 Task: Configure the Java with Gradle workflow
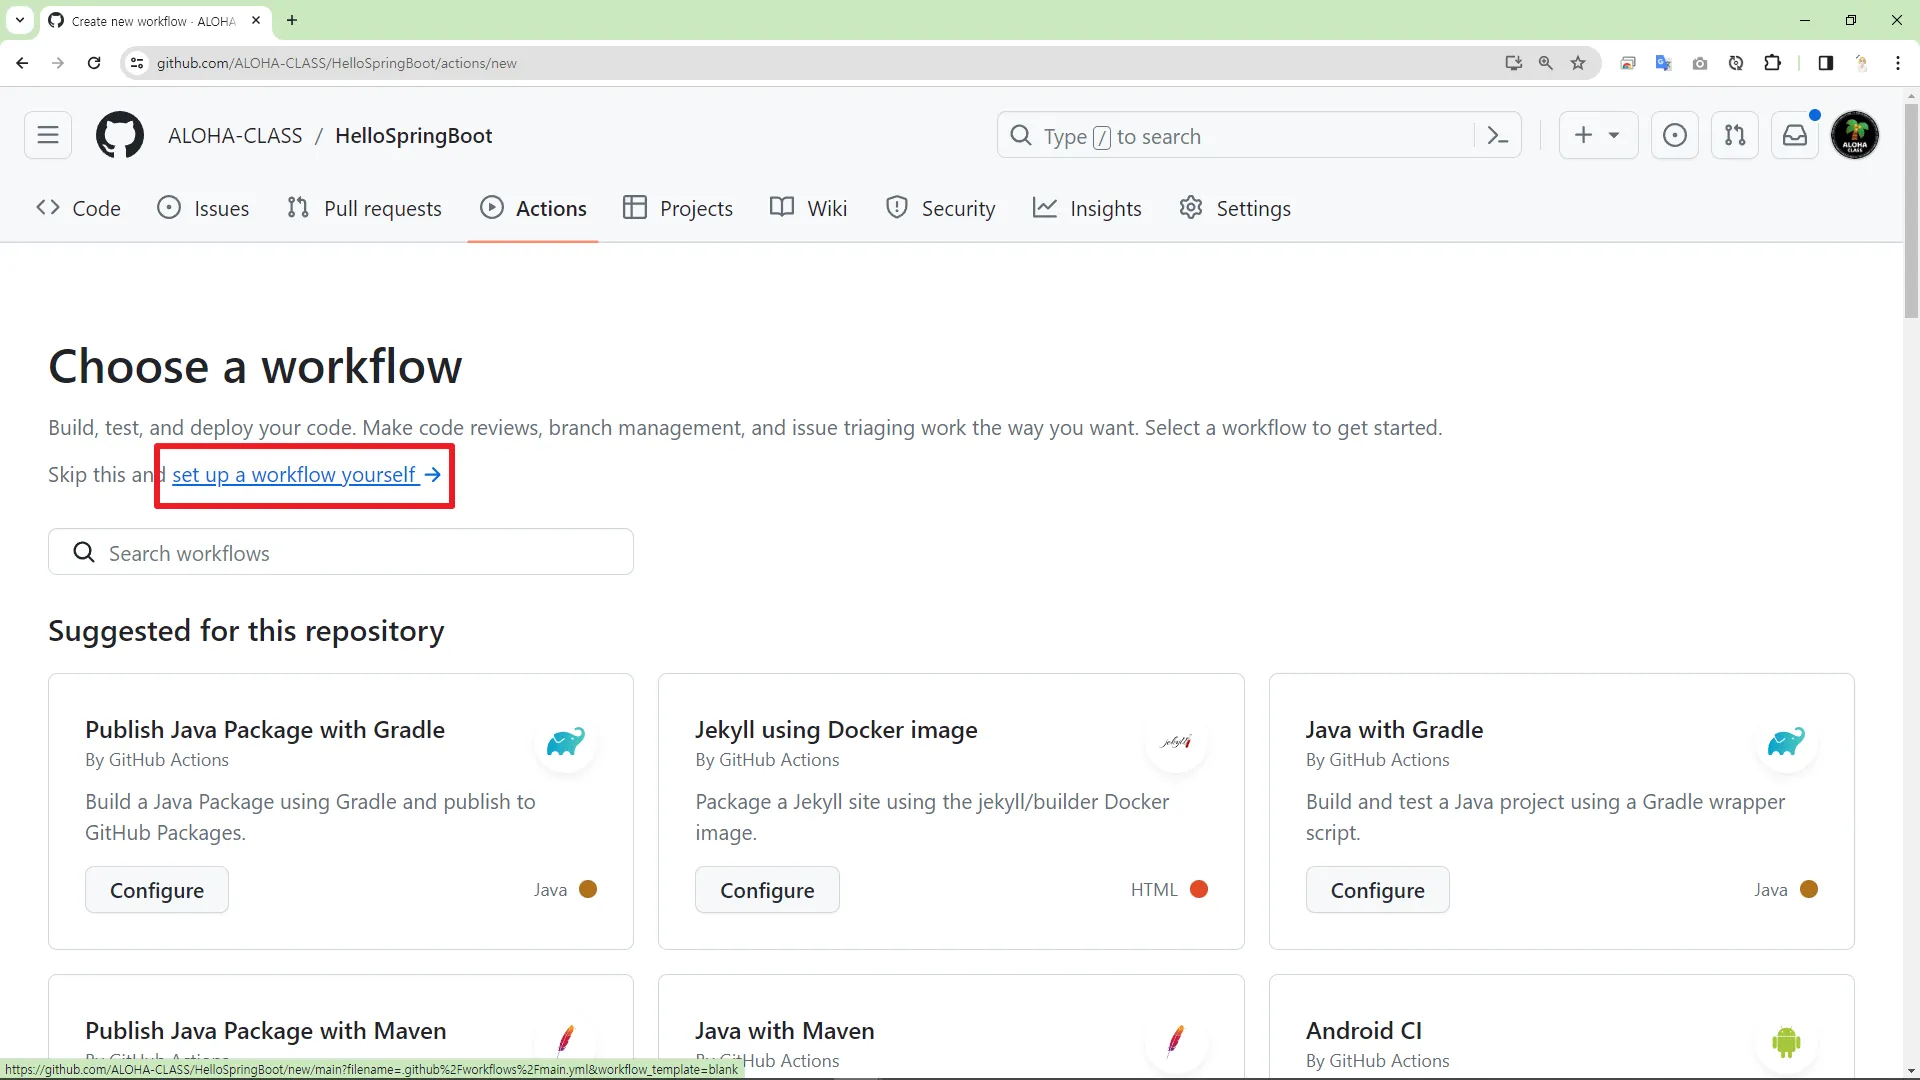pyautogui.click(x=1377, y=890)
